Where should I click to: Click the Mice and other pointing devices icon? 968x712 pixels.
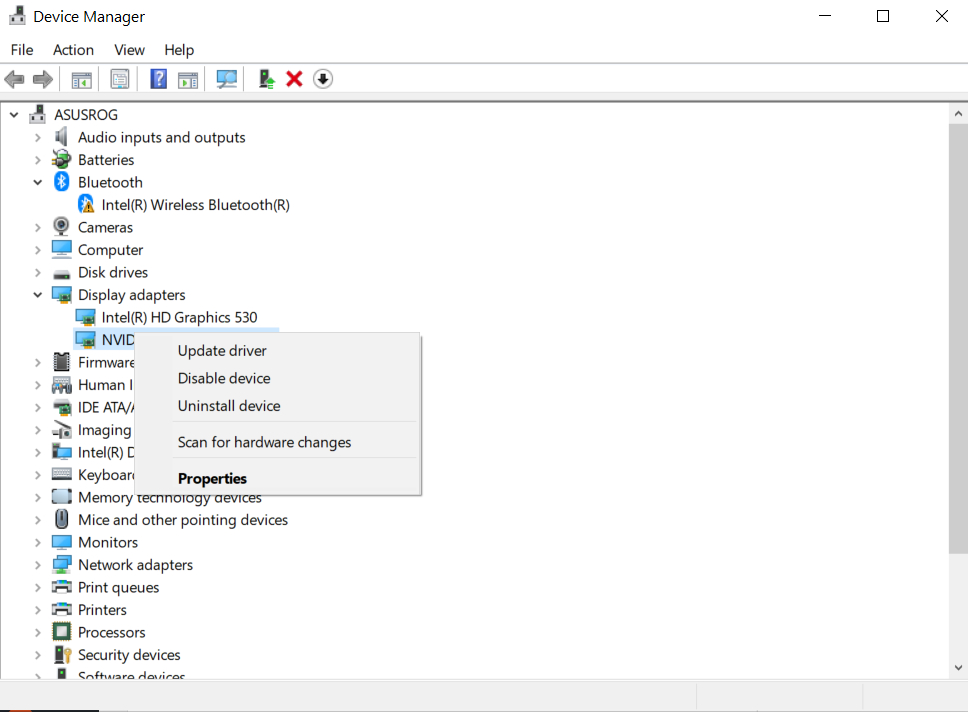(62, 519)
